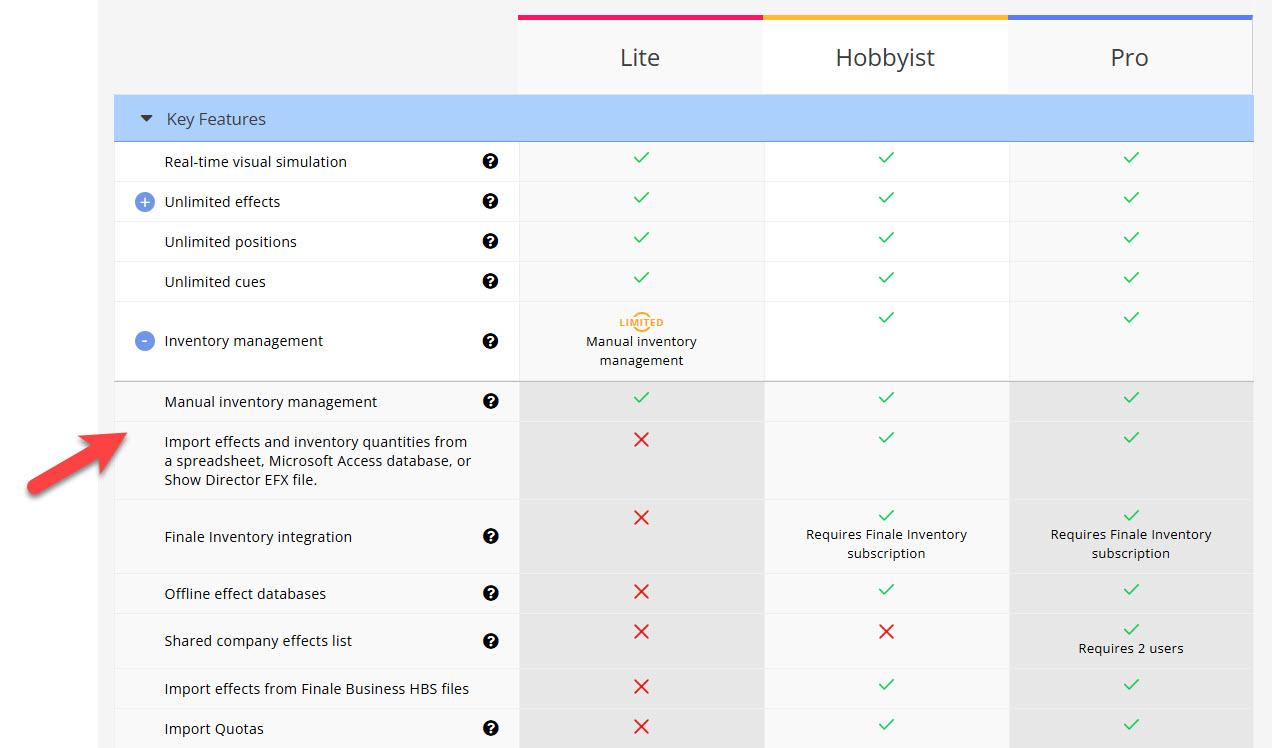
Task: Select the Hobbyist plan column header
Action: pos(885,58)
